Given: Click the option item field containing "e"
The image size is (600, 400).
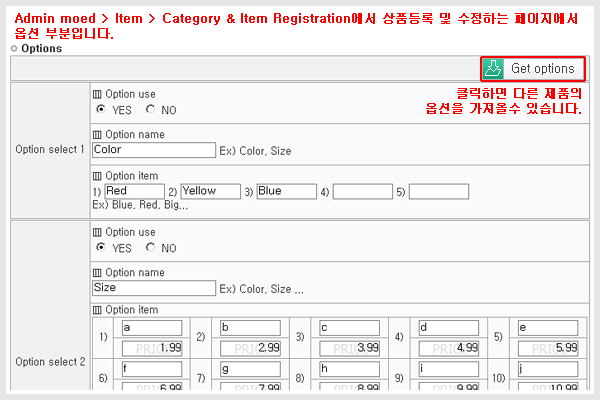Looking at the screenshot, I should (548, 327).
